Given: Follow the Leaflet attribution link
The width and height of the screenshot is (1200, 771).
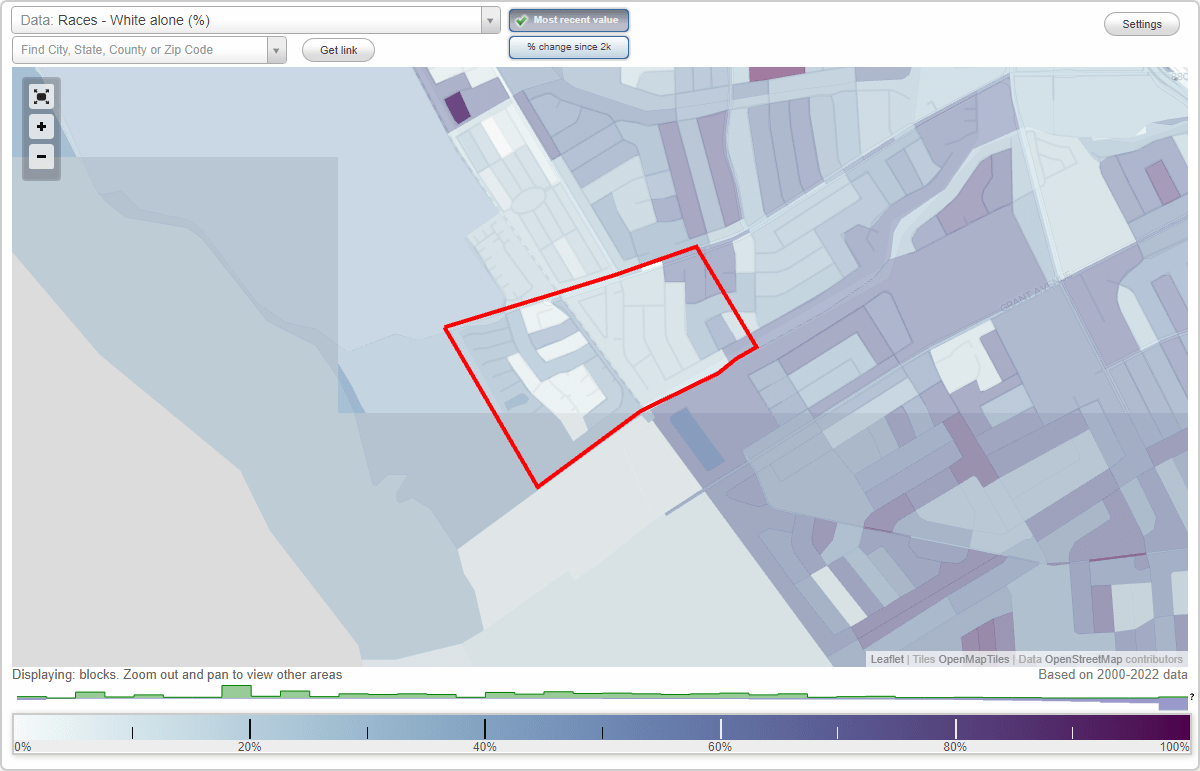Looking at the screenshot, I should 887,659.
